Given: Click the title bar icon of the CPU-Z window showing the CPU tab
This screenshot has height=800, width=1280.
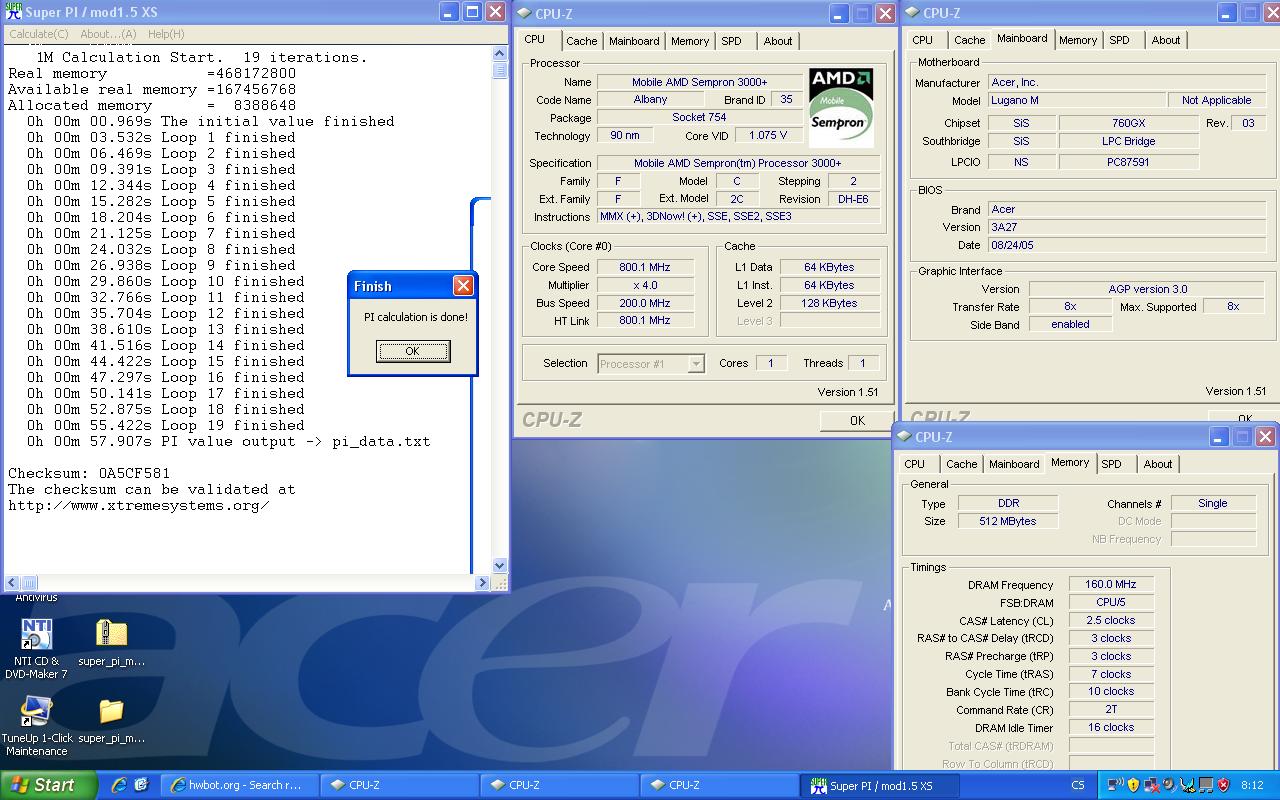Looking at the screenshot, I should click(524, 13).
